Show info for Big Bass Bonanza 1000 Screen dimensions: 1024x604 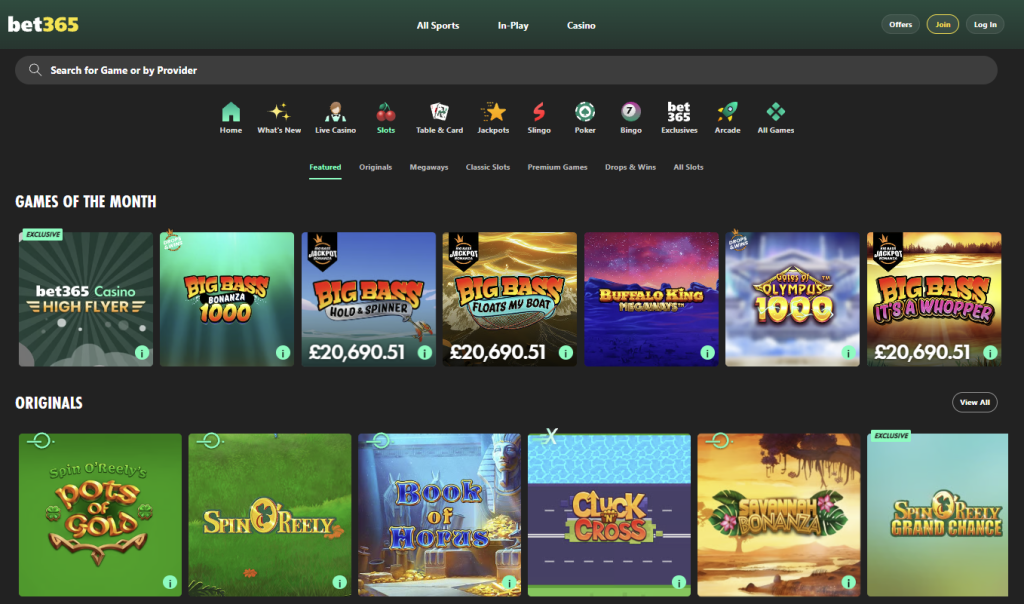pyautogui.click(x=283, y=353)
